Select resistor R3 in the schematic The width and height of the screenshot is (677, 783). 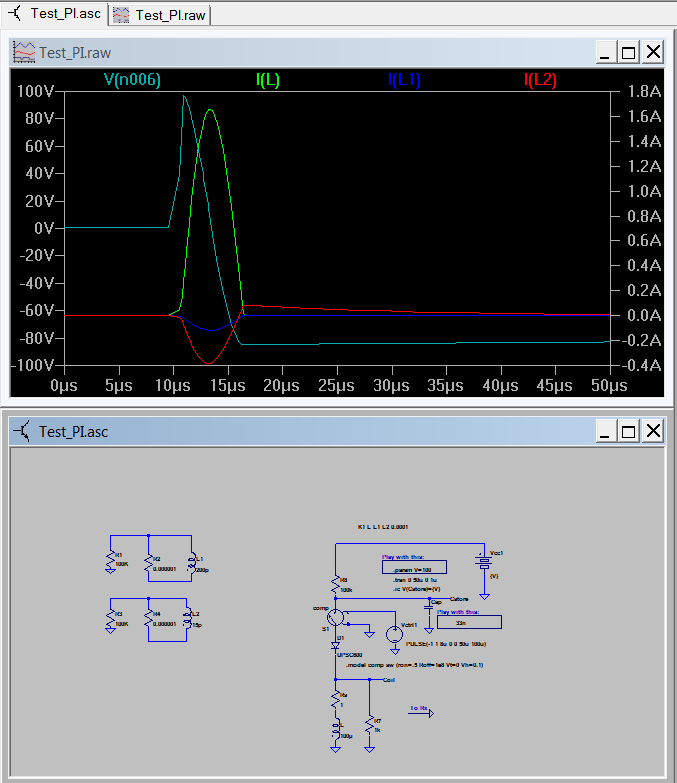coord(111,619)
